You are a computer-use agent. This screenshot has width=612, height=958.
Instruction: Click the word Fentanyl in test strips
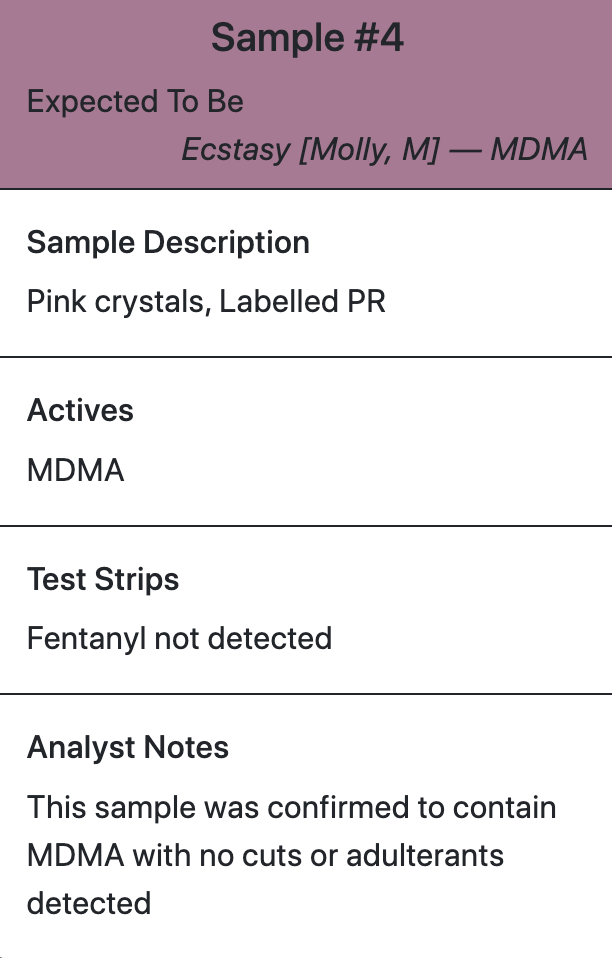pos(86,638)
